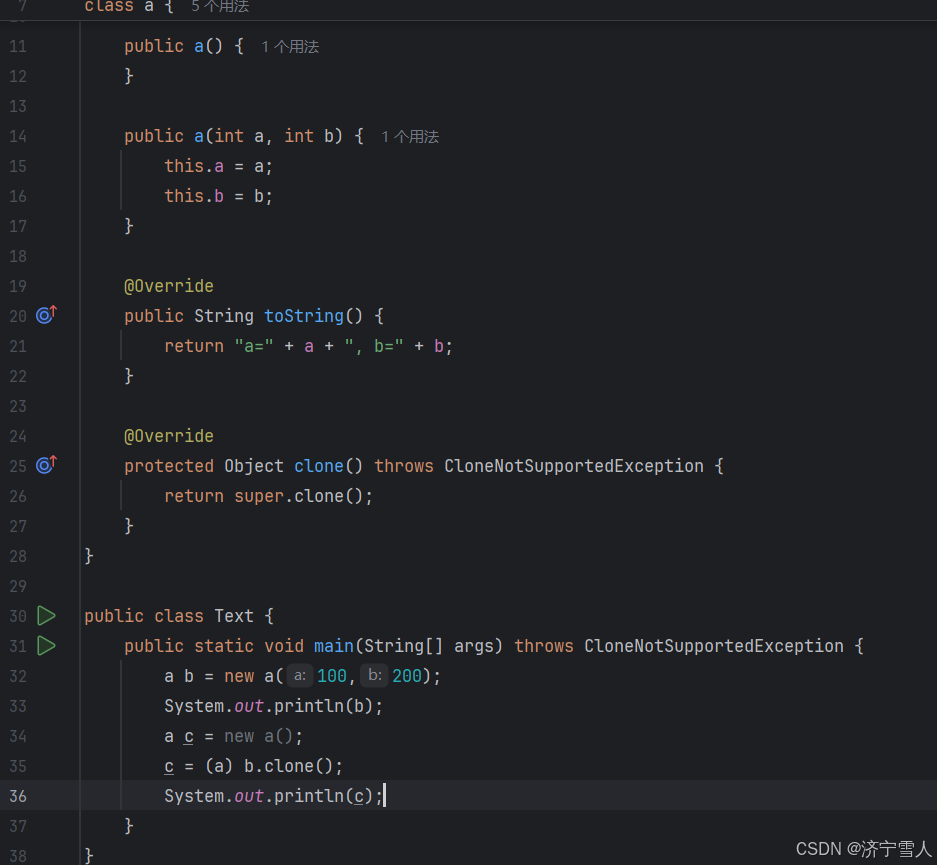Click the greyed 'new a()' expression
This screenshot has height=865, width=937.
click(259, 736)
